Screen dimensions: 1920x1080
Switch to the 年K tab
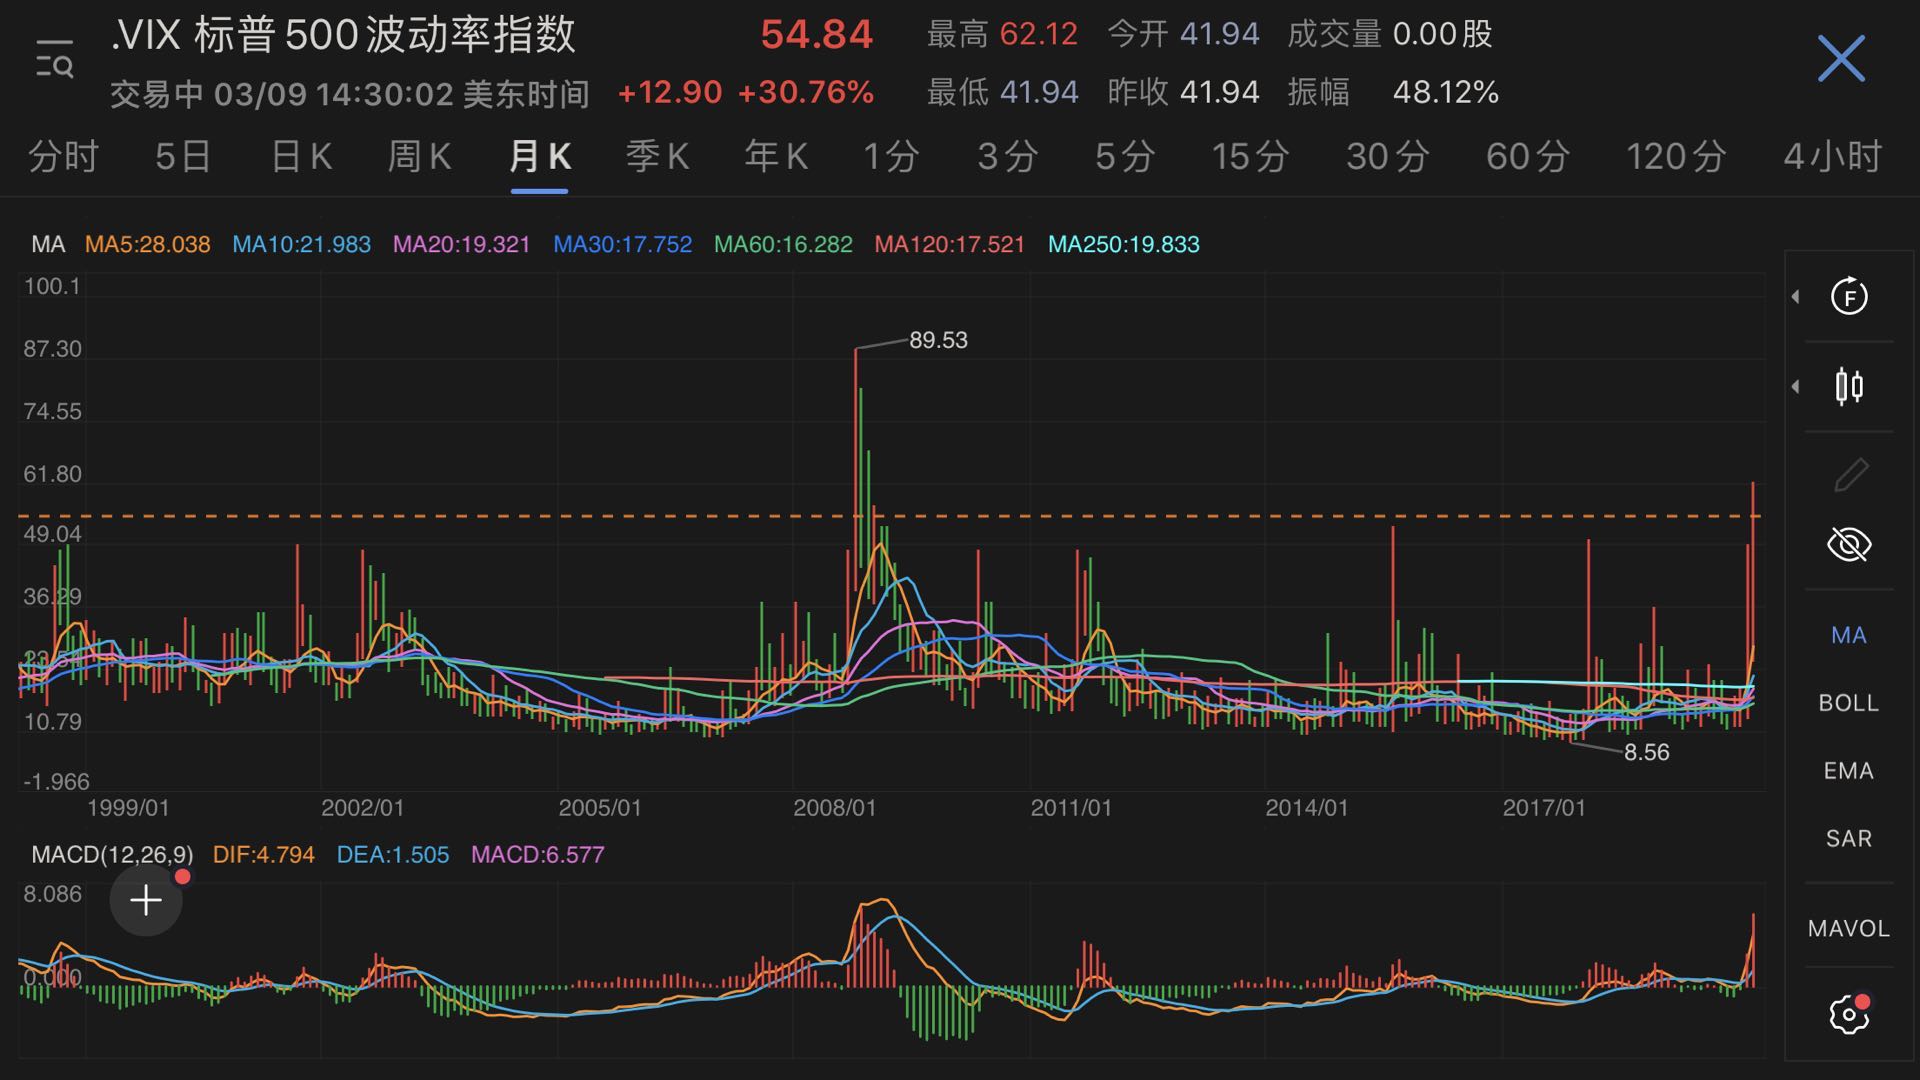tap(776, 157)
